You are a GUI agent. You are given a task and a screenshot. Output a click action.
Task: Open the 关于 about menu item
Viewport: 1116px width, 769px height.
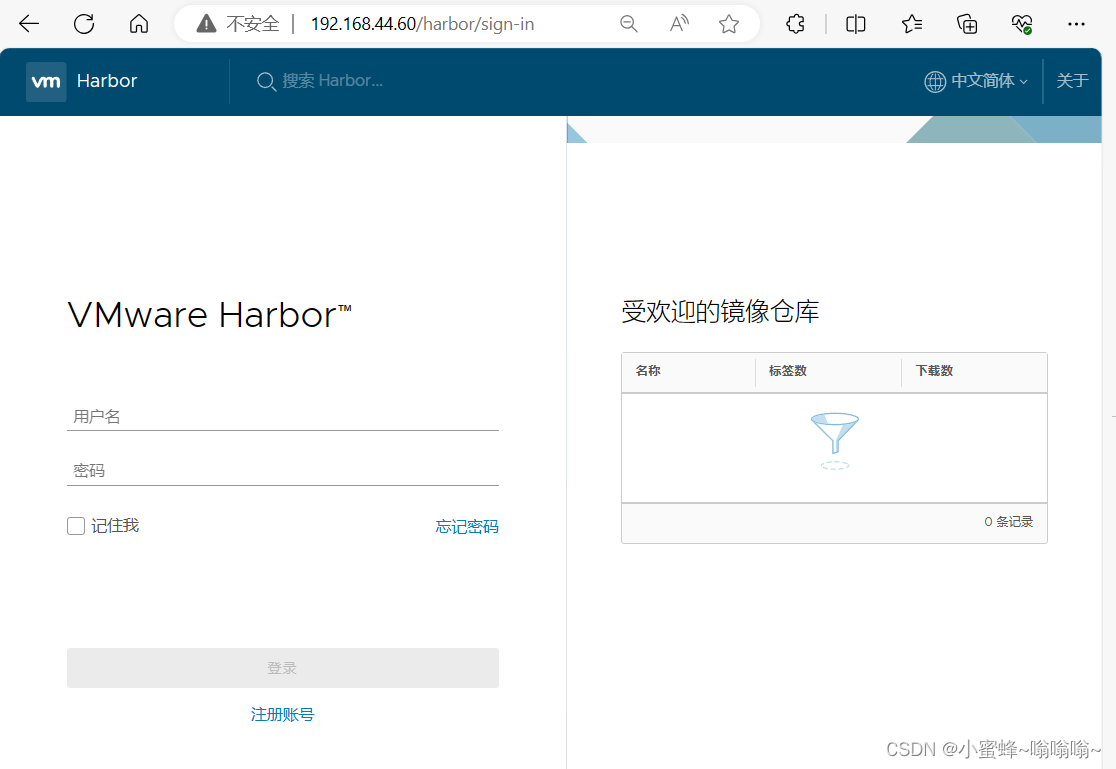point(1072,81)
